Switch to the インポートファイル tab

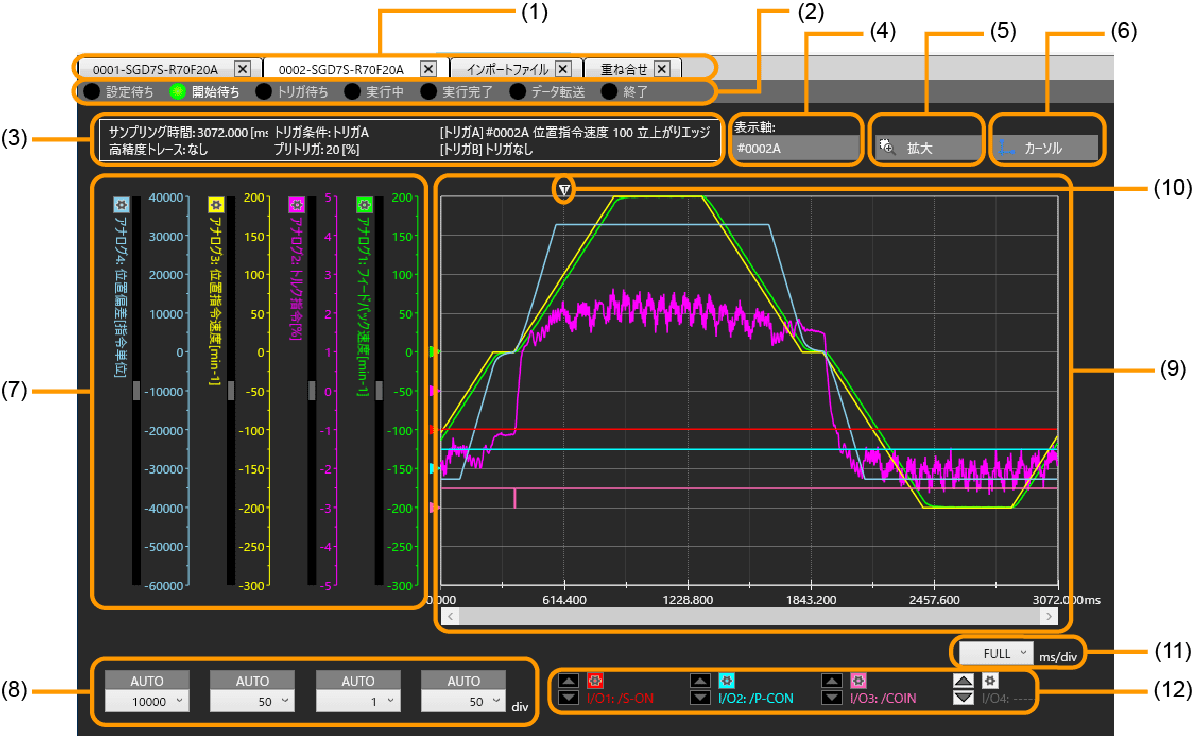pos(509,69)
